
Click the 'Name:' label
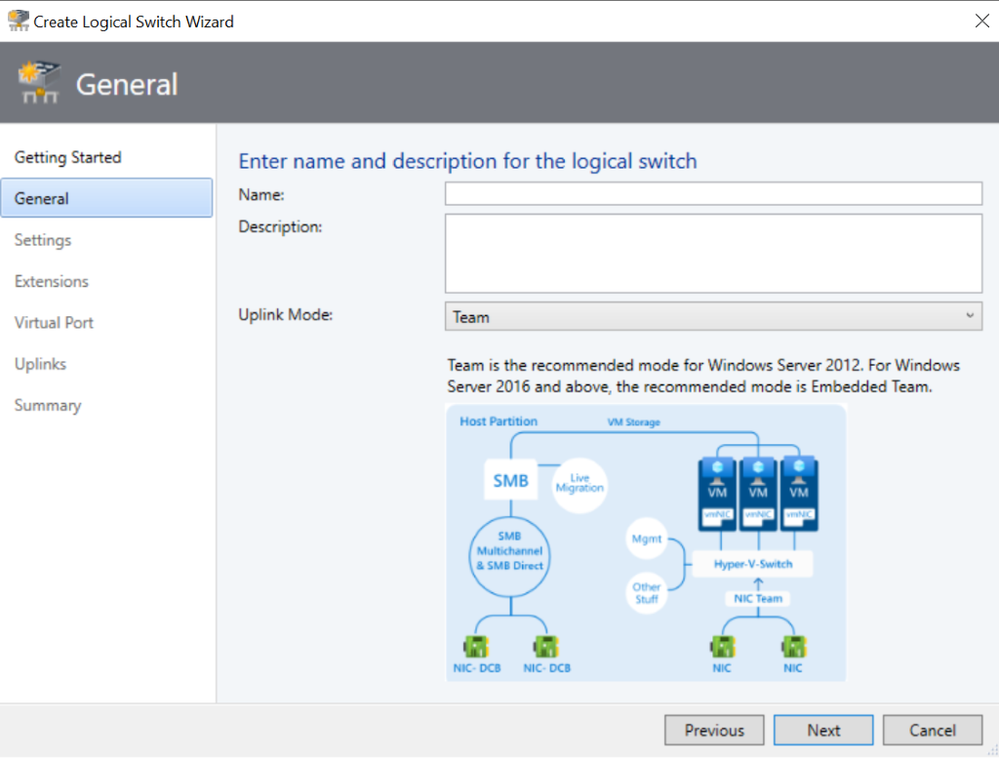click(x=261, y=195)
